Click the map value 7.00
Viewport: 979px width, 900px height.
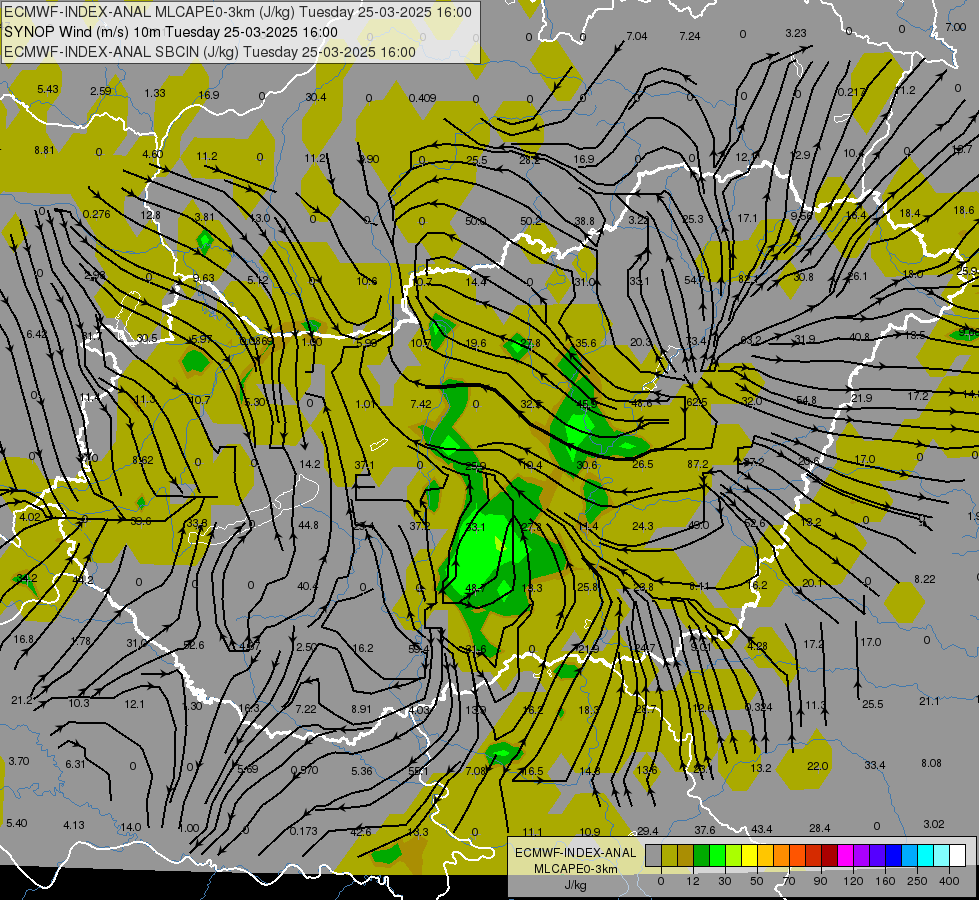coord(956,27)
